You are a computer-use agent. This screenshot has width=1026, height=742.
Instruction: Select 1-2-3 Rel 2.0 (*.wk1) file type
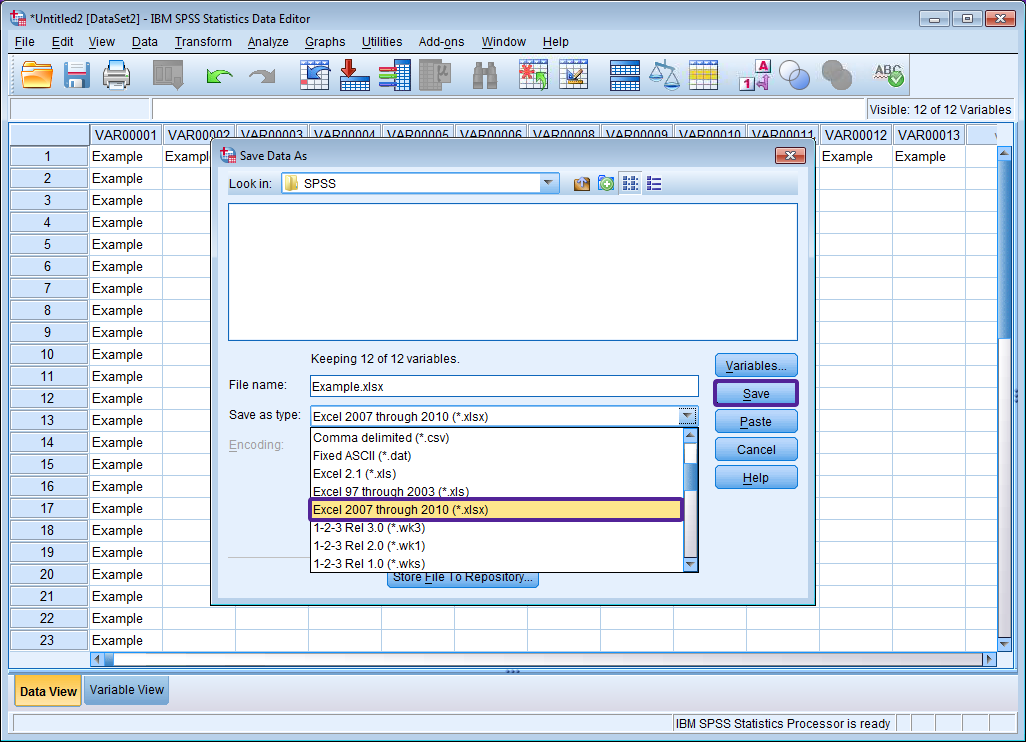click(496, 546)
